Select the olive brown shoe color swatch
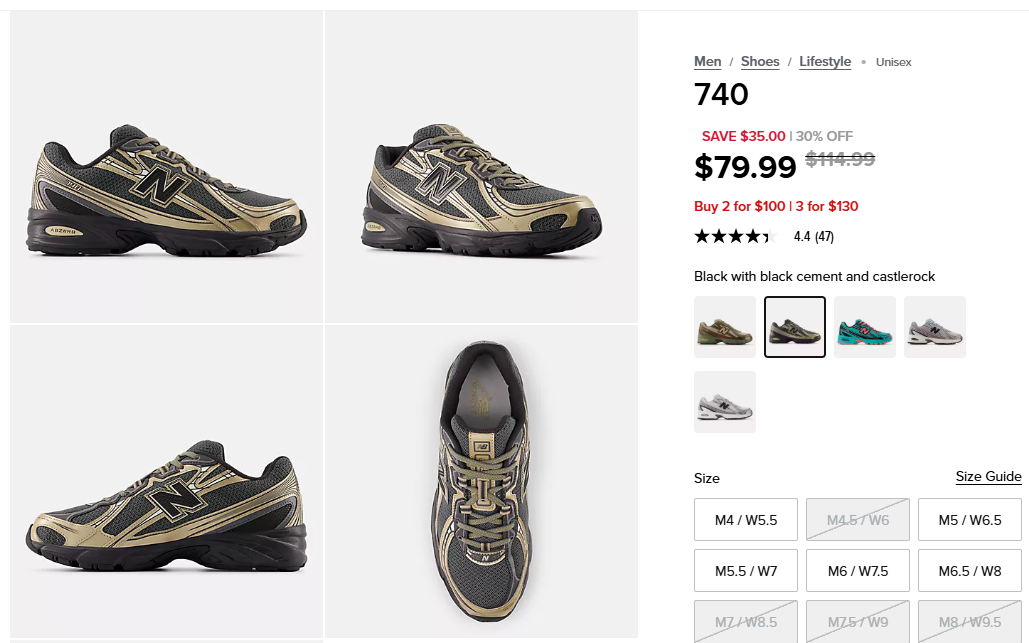Viewport: 1029px width, 643px height. (725, 327)
